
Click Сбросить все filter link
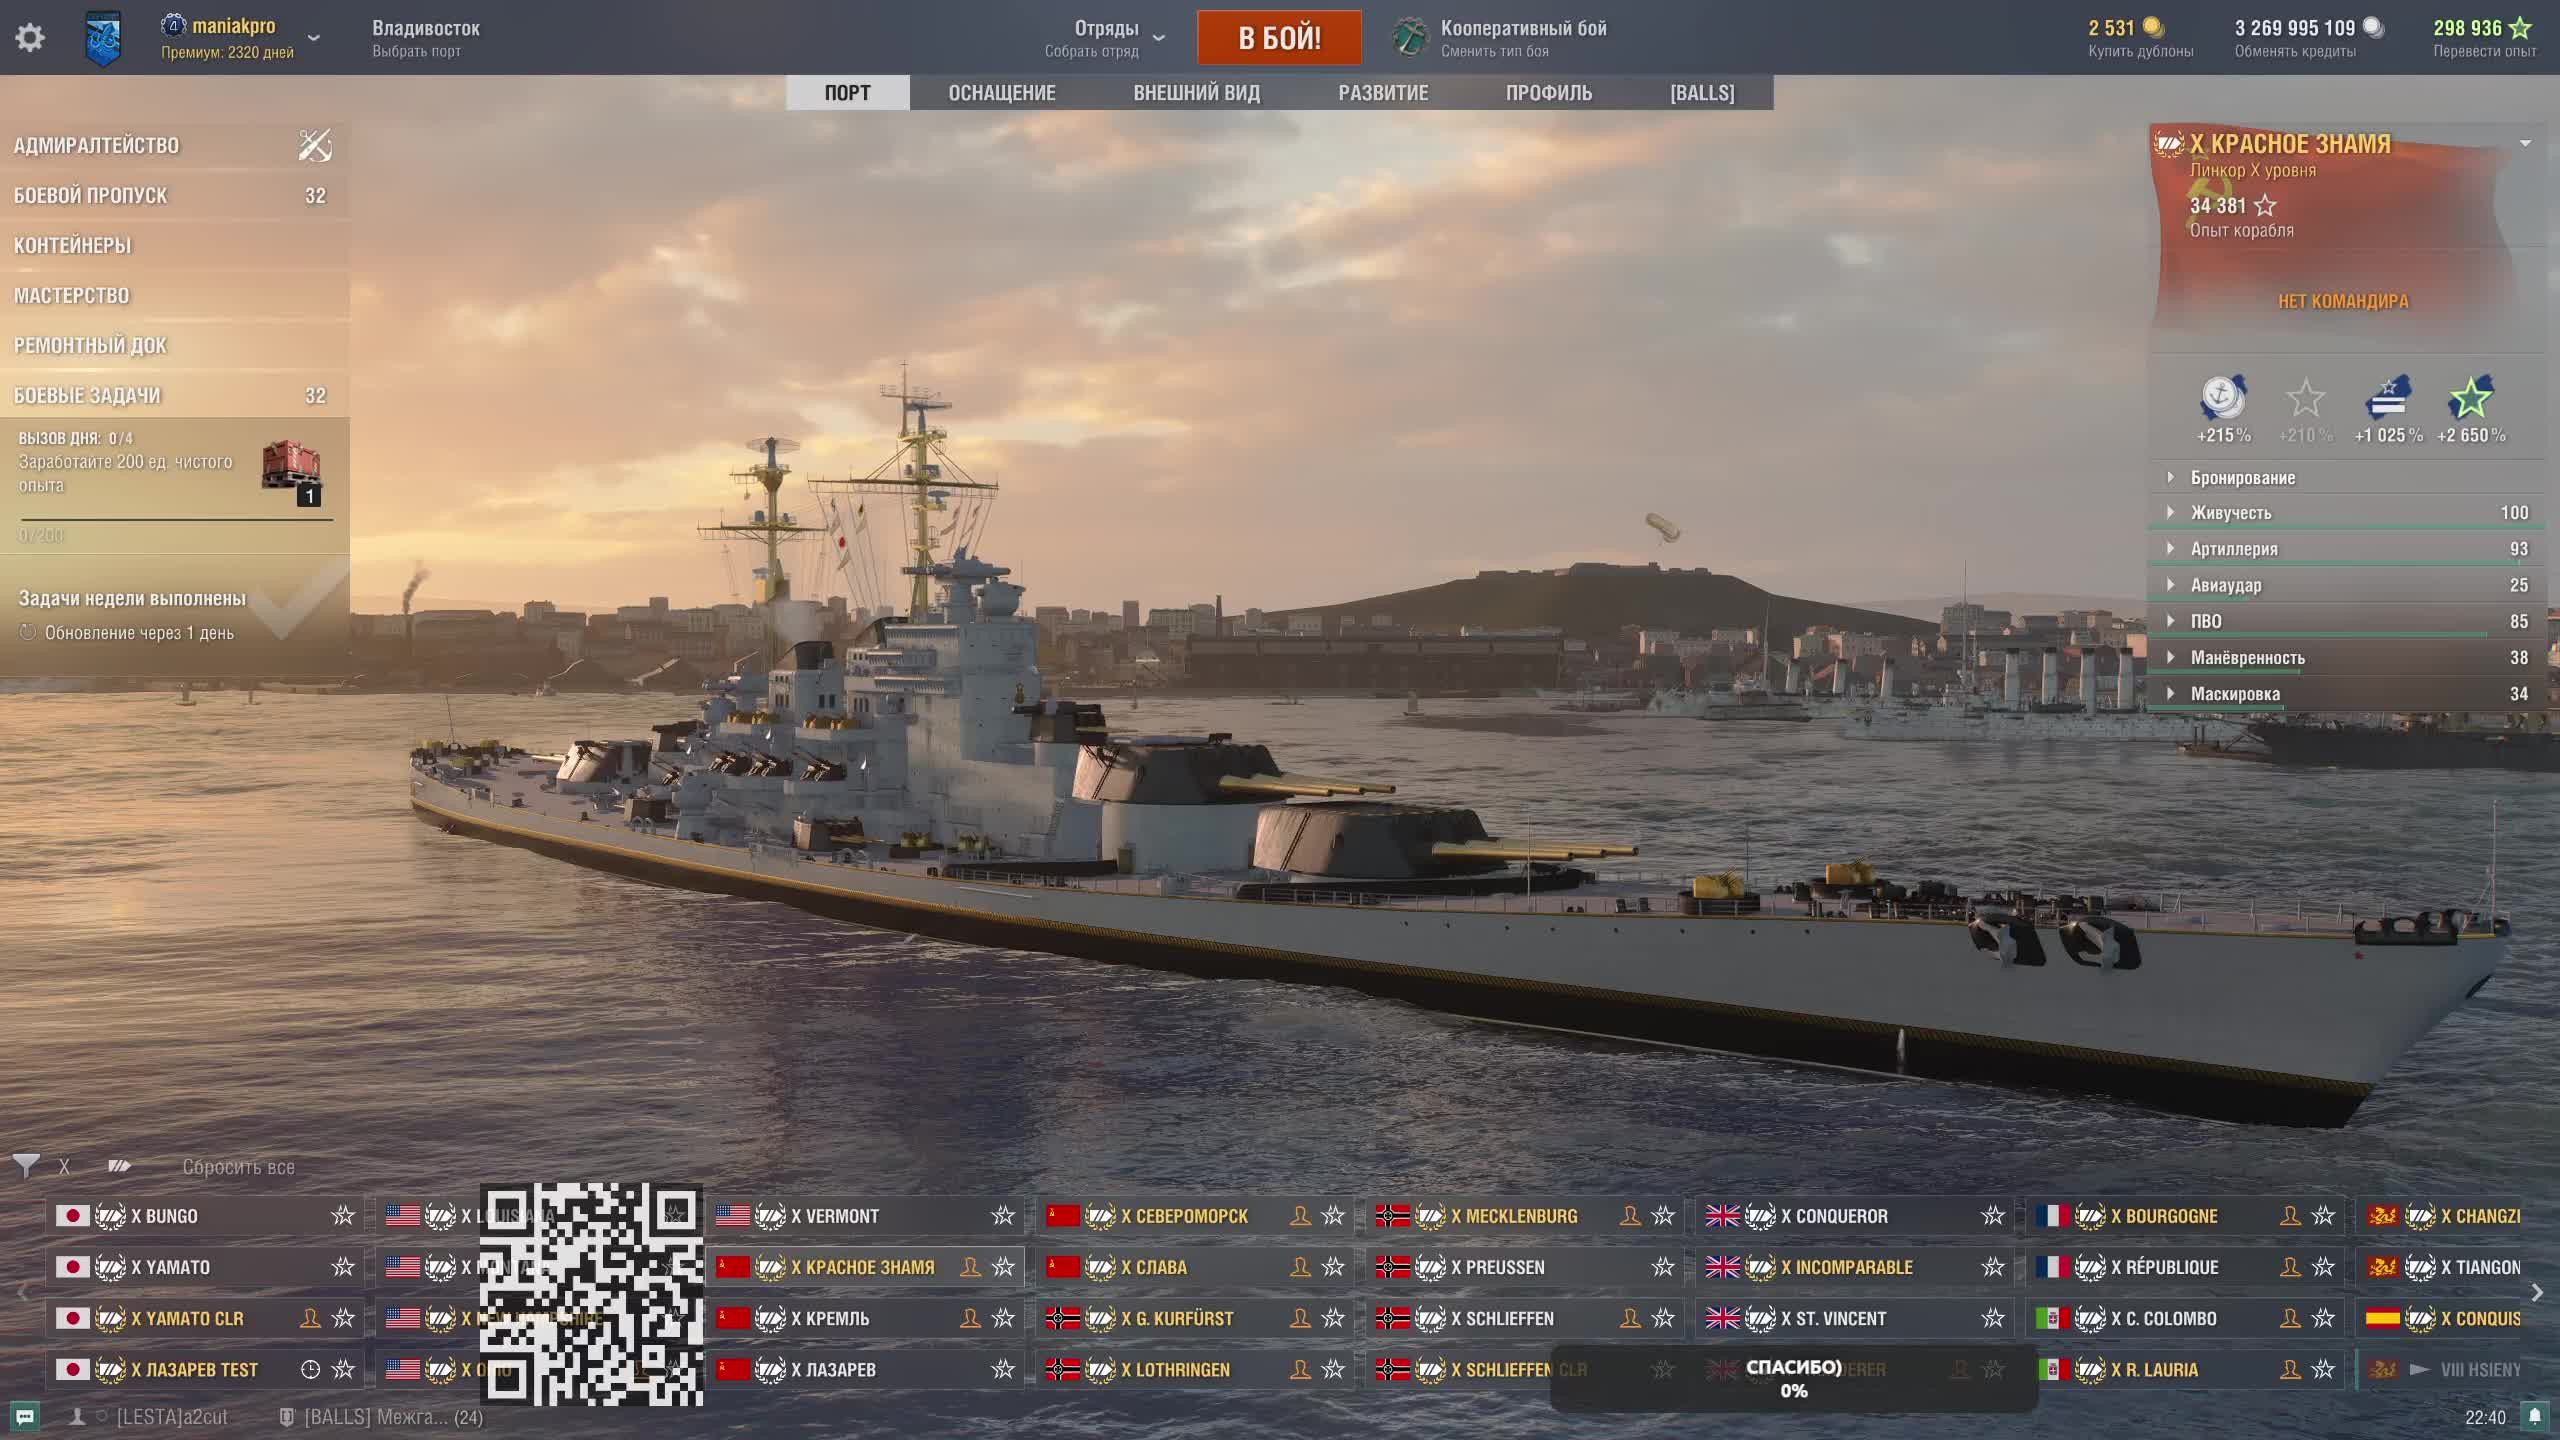click(238, 1167)
